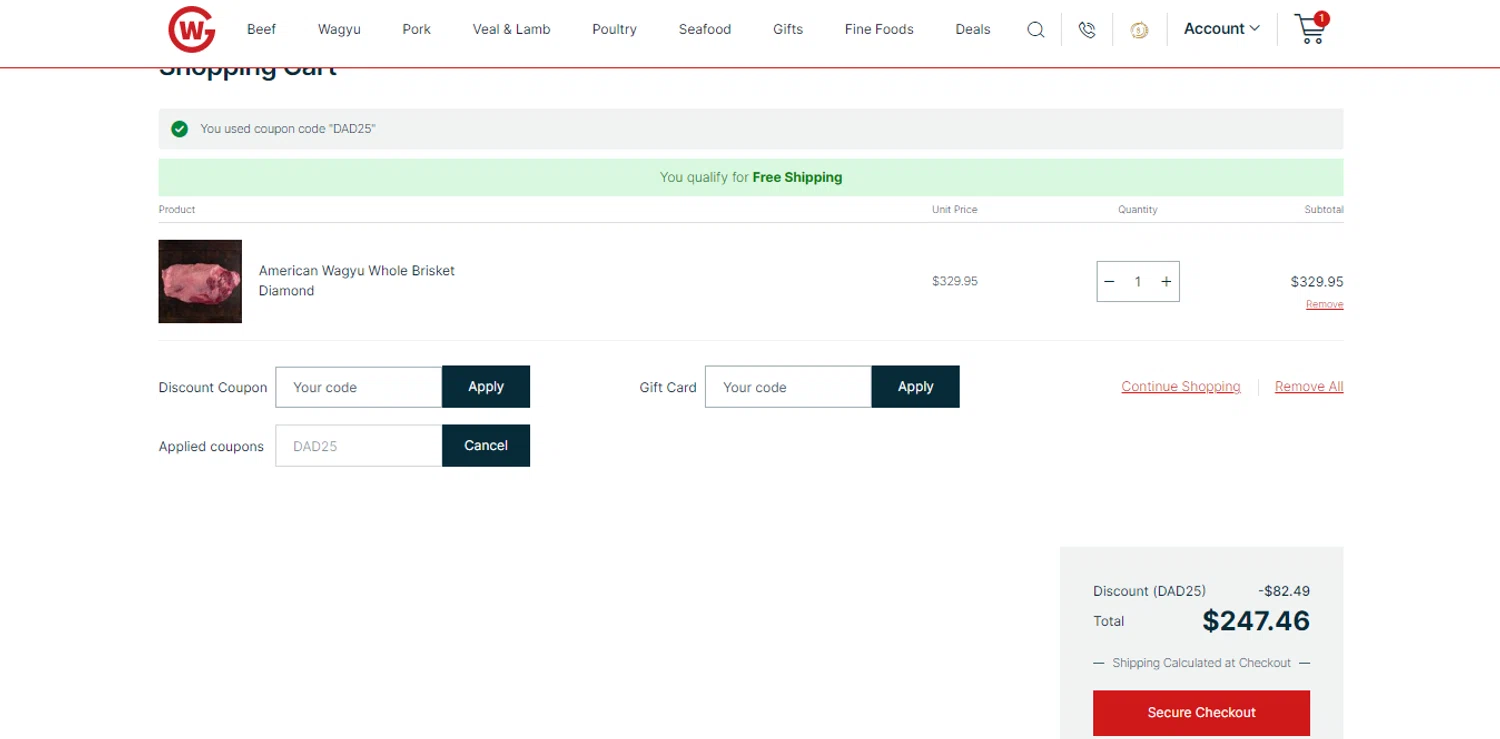
Task: Click the quantity value 1 field
Action: 1138,282
